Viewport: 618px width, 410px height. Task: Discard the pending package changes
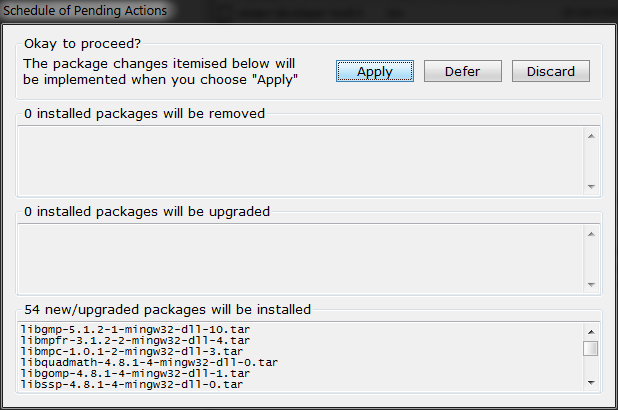[x=551, y=71]
